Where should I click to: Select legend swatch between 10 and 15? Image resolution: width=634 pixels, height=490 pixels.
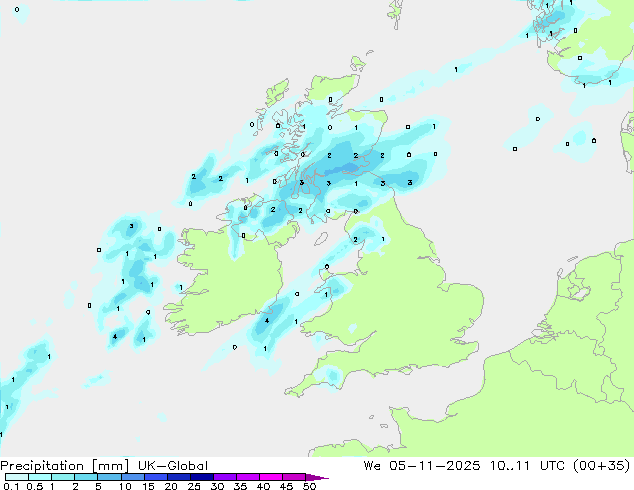click(132, 477)
